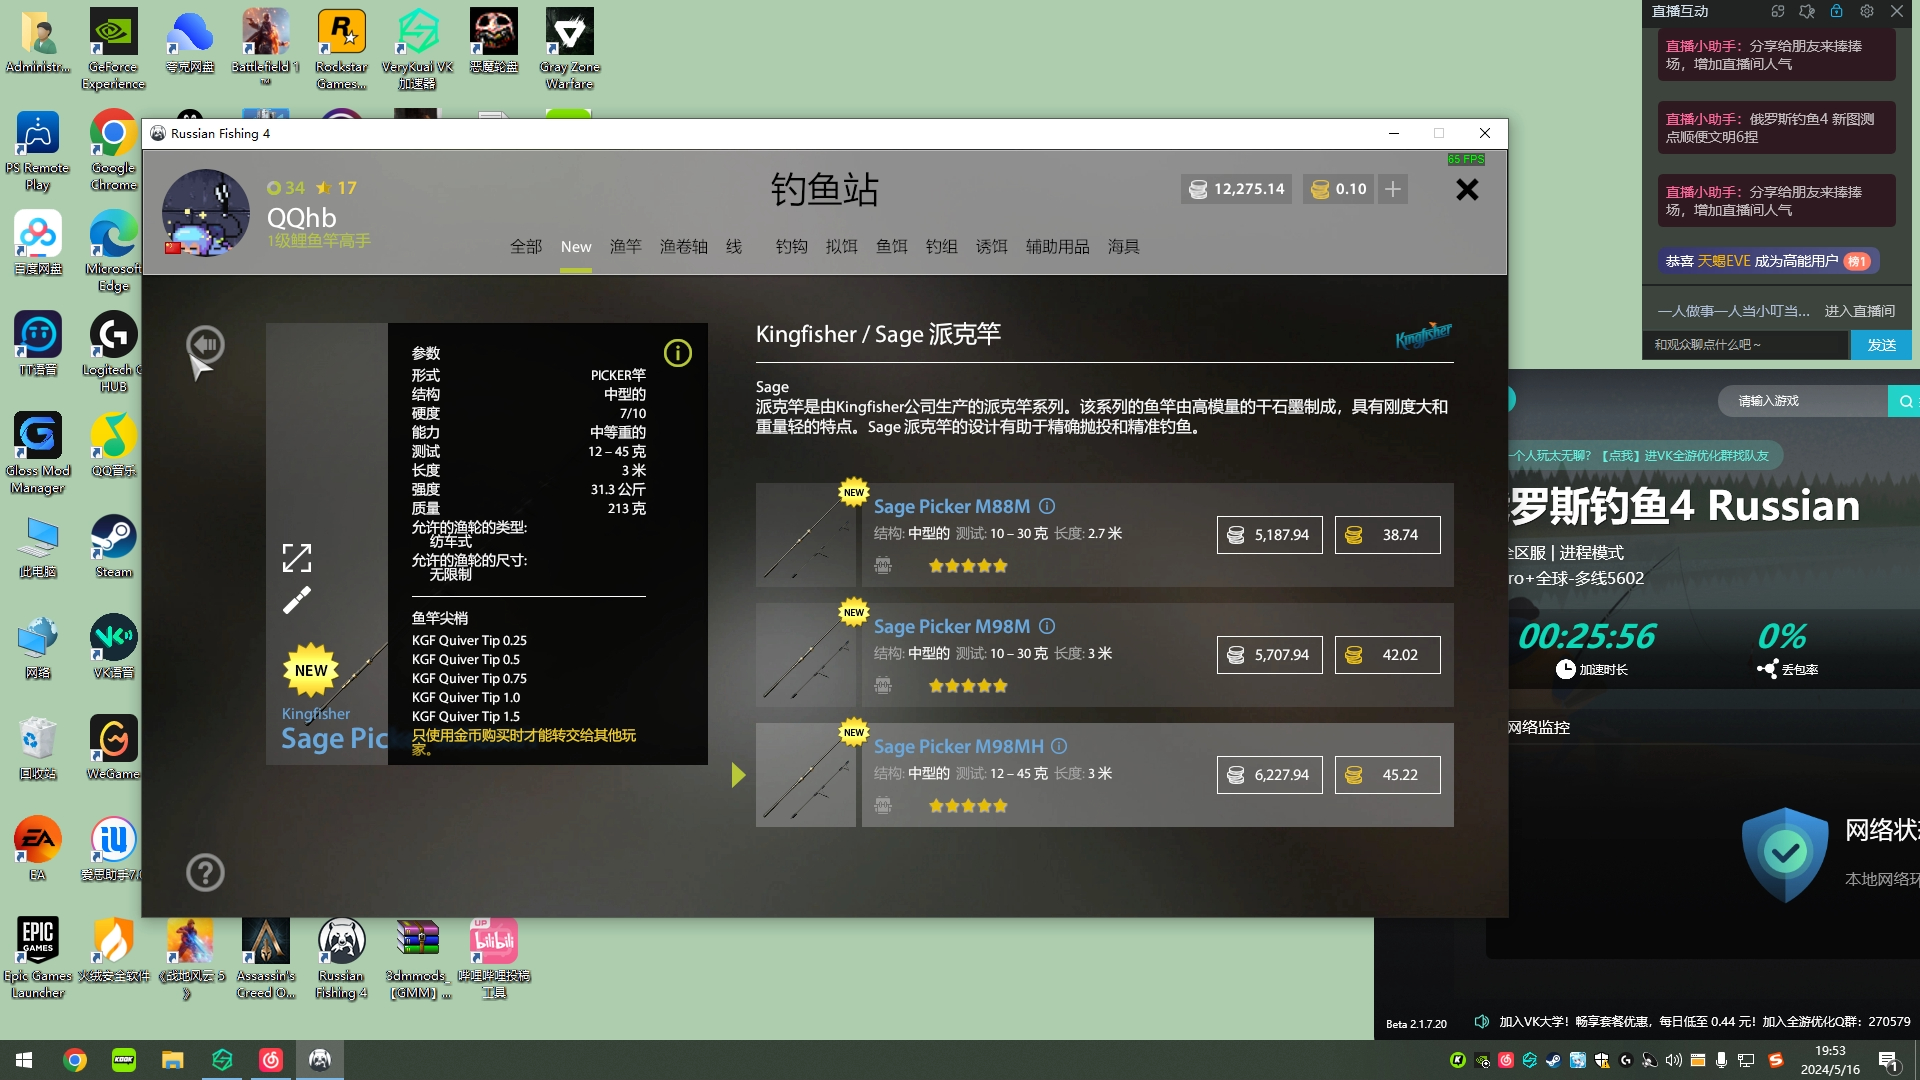Click the pencil edit icon on rod image
The height and width of the screenshot is (1080, 1920).
click(x=296, y=600)
